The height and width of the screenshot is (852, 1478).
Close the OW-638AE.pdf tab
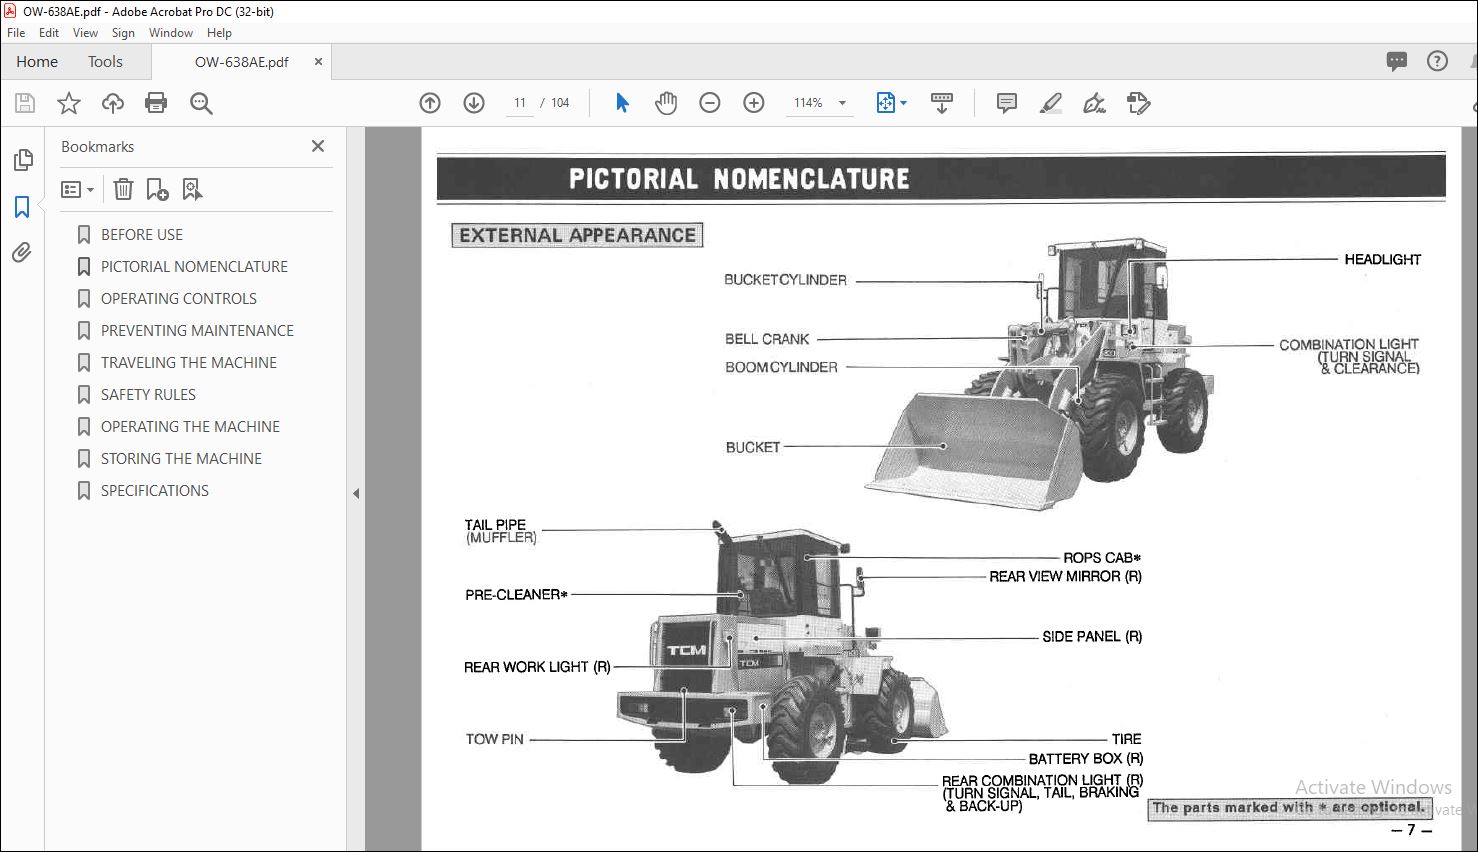318,61
